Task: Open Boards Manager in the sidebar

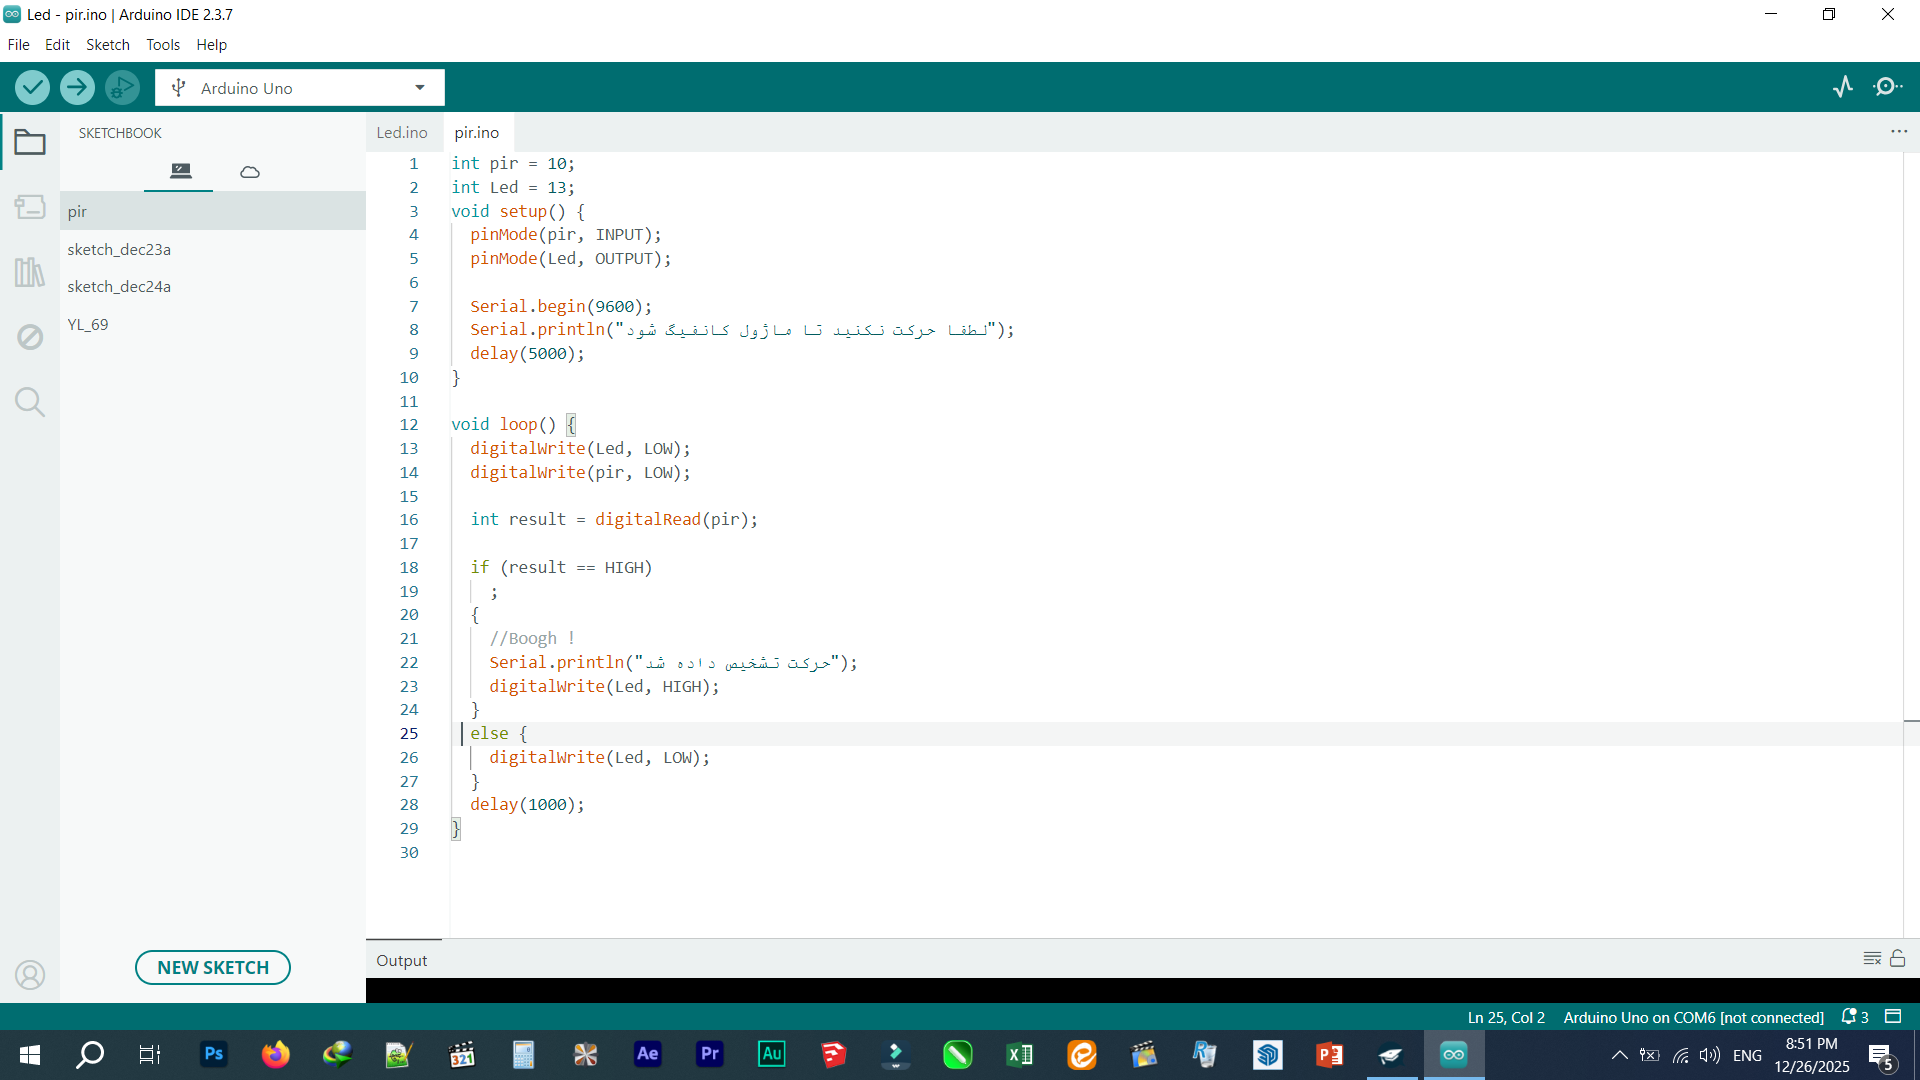Action: 30,207
